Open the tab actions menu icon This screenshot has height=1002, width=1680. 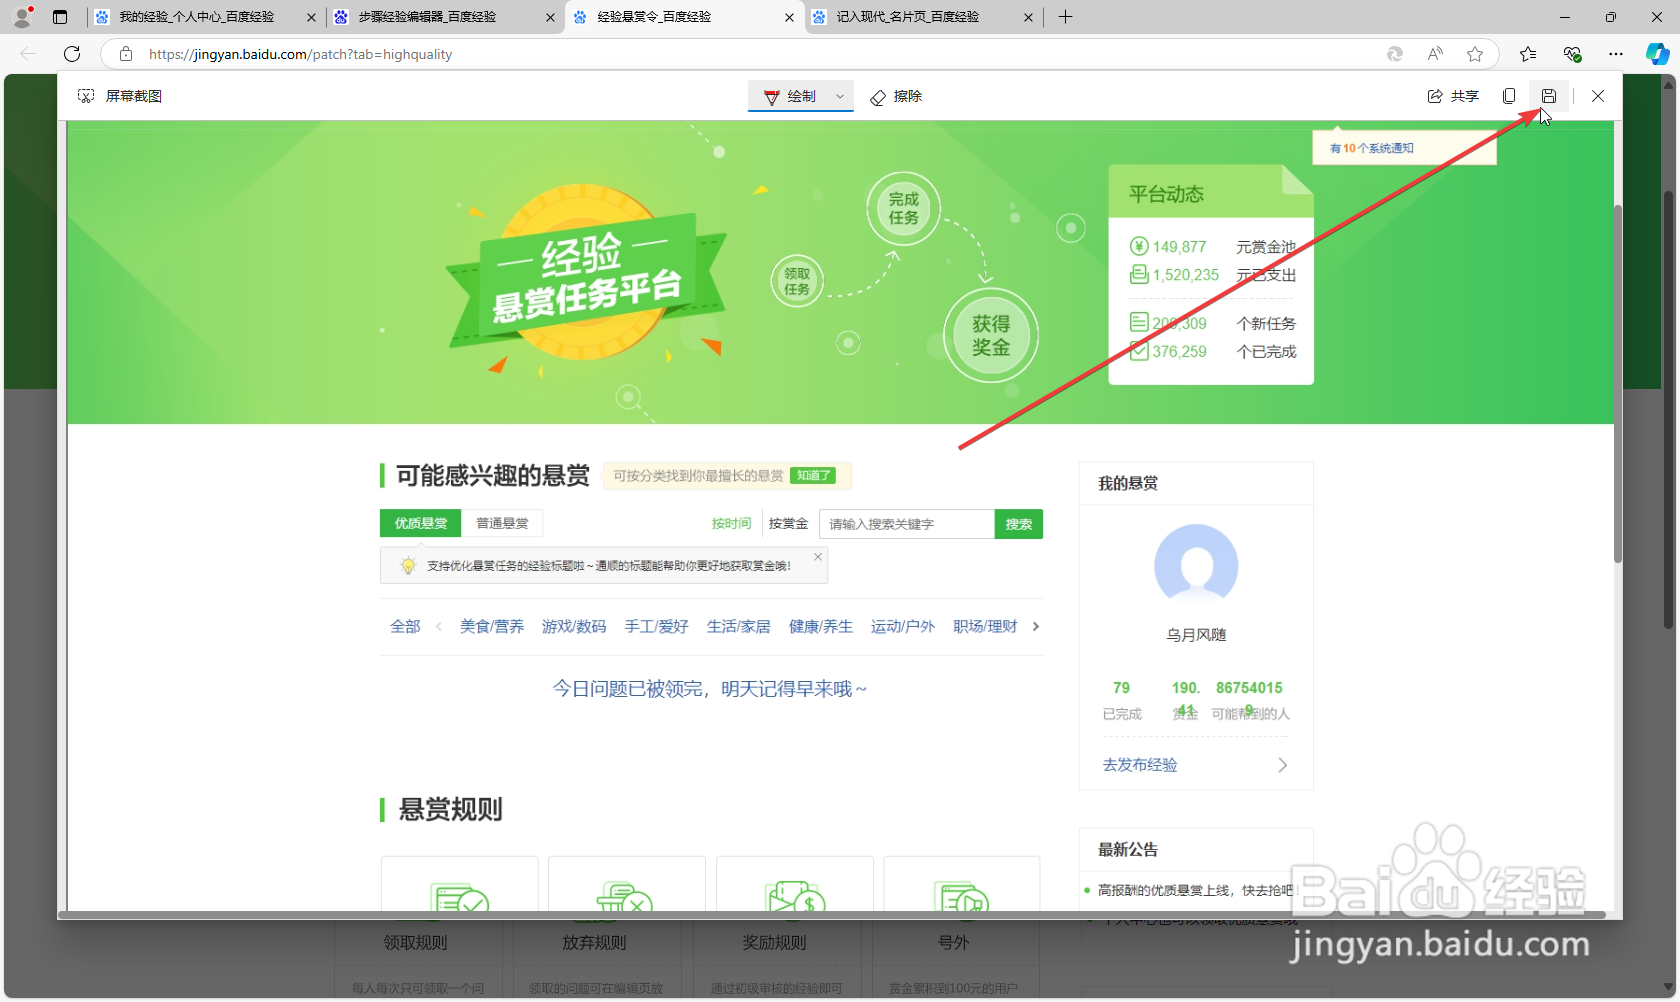(x=60, y=17)
